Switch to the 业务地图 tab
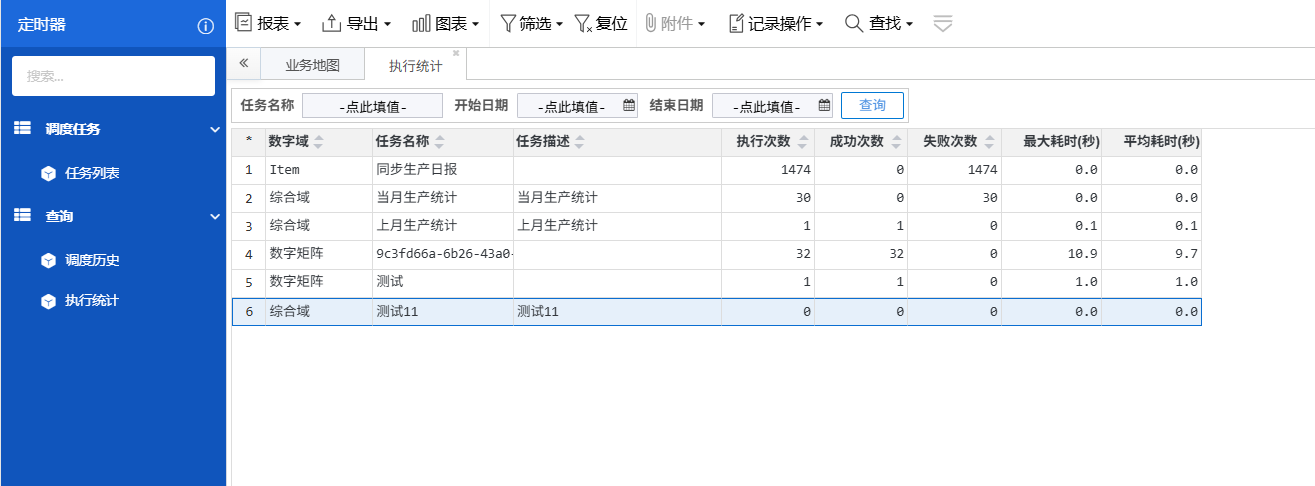The height and width of the screenshot is (486, 1315). click(x=312, y=65)
